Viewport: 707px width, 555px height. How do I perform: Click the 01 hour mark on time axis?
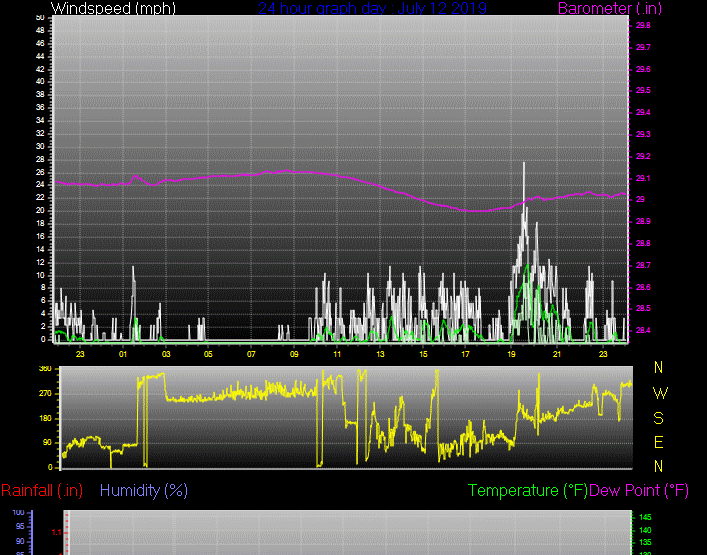pos(123,354)
